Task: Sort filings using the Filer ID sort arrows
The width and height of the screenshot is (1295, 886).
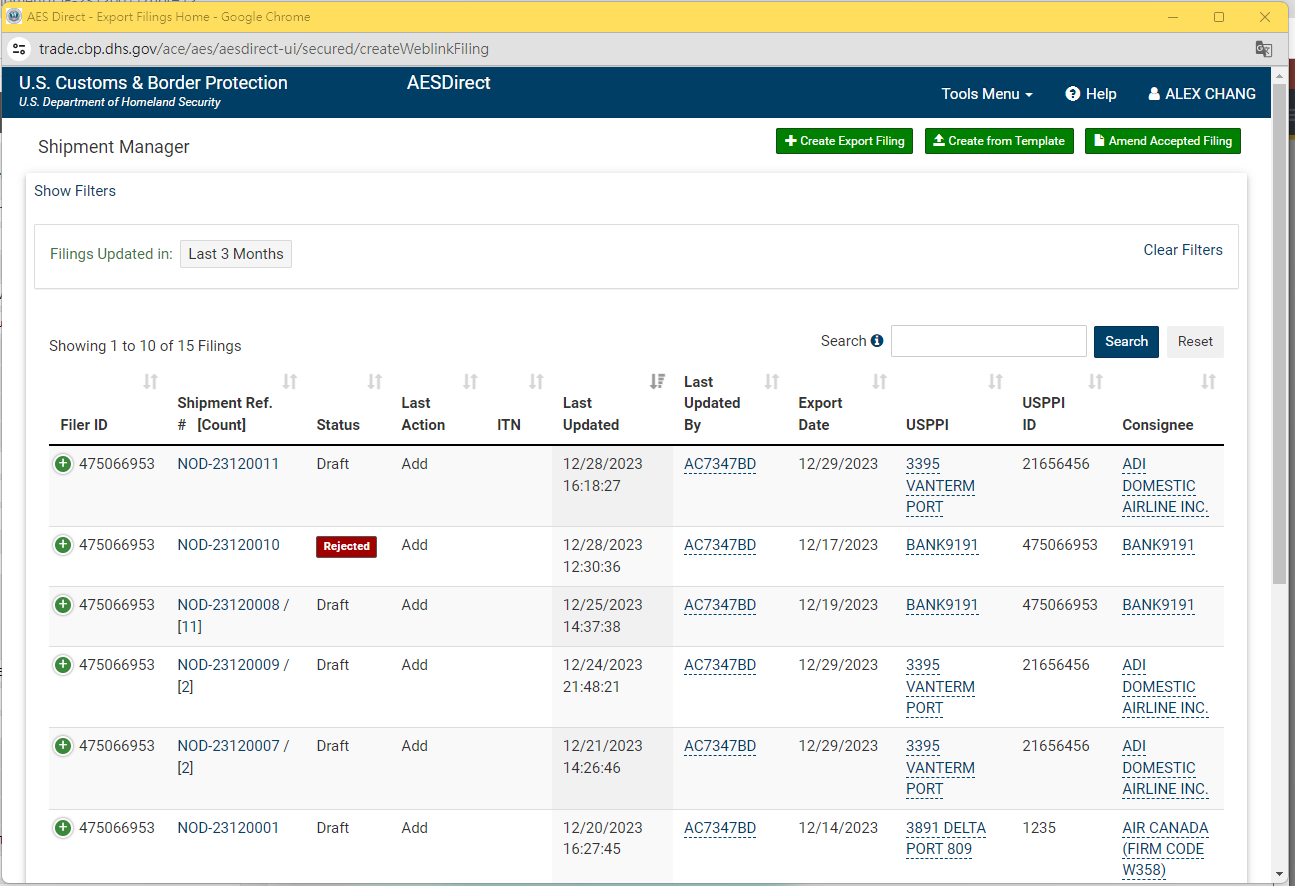Action: click(x=150, y=381)
